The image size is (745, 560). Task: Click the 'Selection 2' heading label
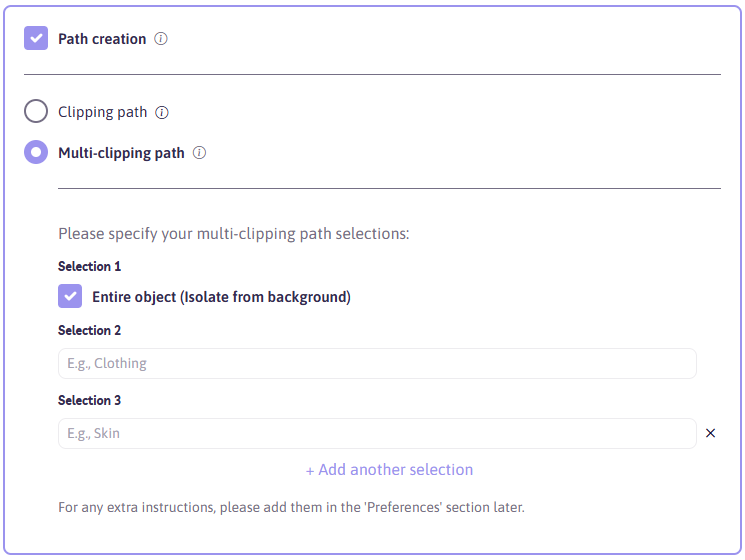[x=89, y=330]
